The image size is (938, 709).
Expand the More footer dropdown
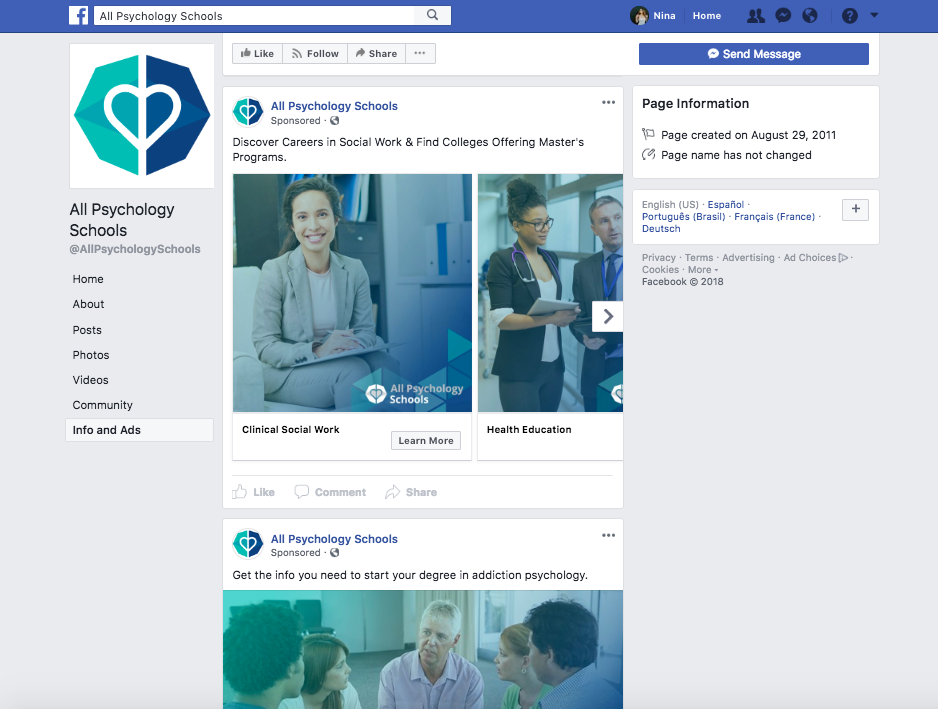click(x=703, y=270)
